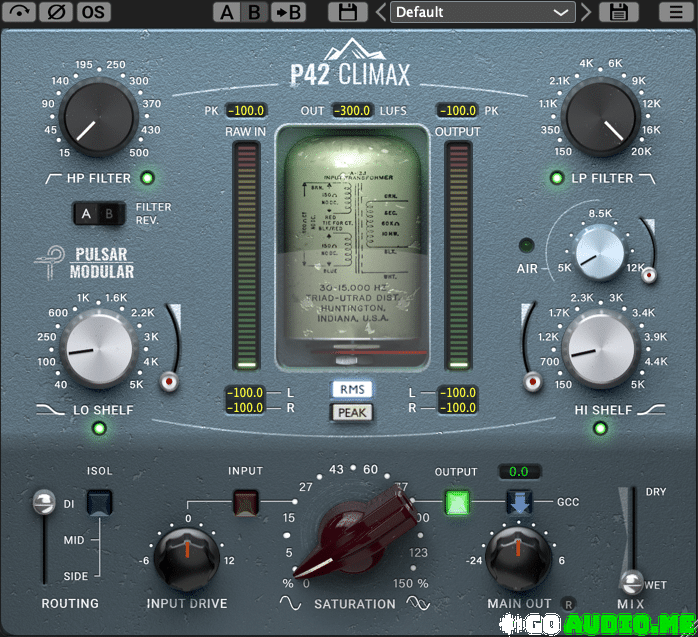Toggle the LO SHELF green LED

click(x=99, y=428)
